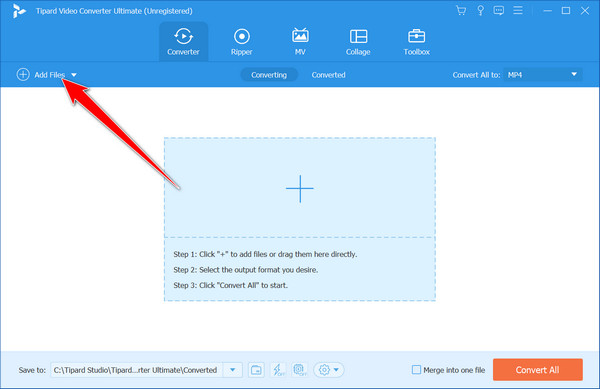
Task: Open the output folder icon
Action: click(x=256, y=370)
